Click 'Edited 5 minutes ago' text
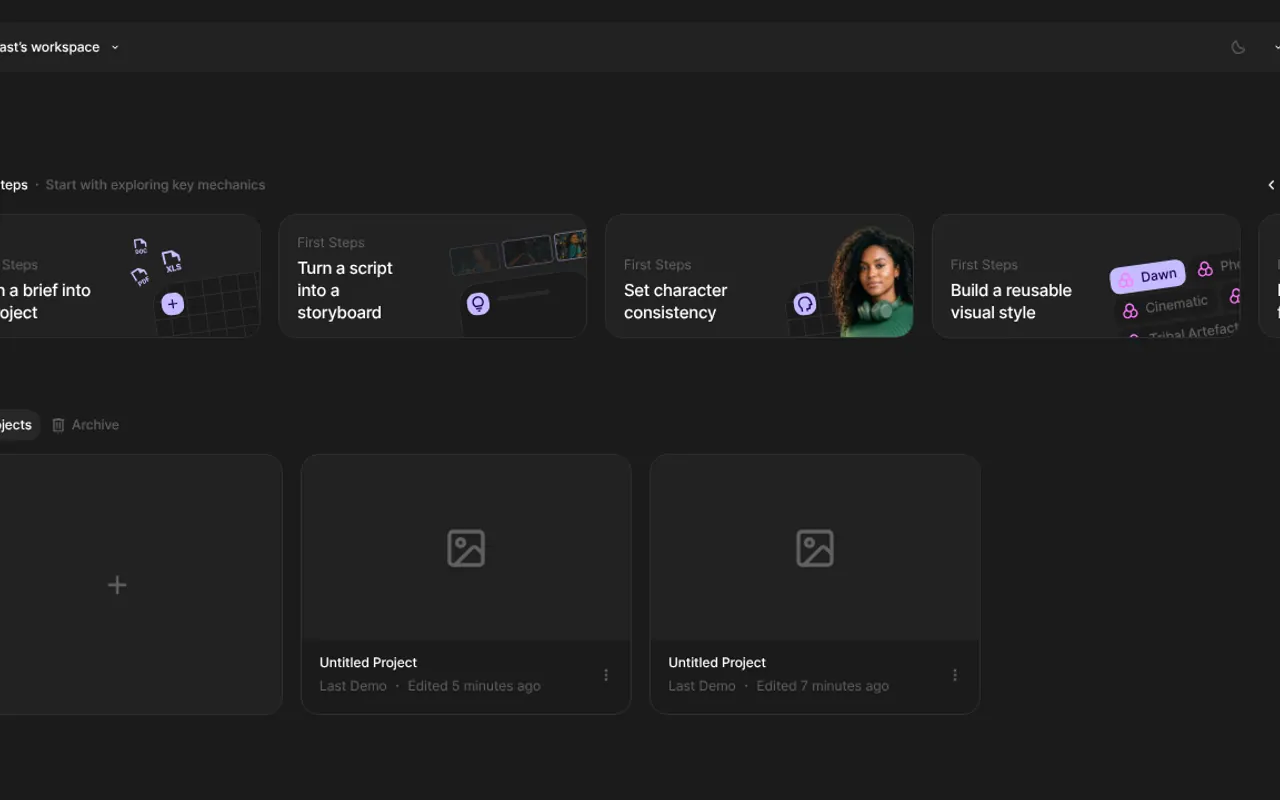The width and height of the screenshot is (1280, 800). point(474,686)
